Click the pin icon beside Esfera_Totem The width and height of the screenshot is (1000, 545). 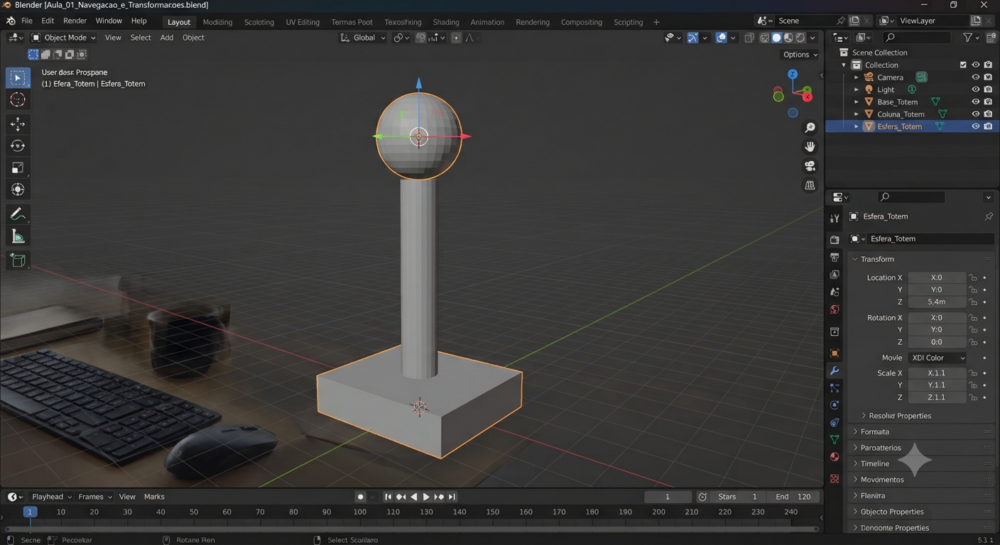point(989,217)
